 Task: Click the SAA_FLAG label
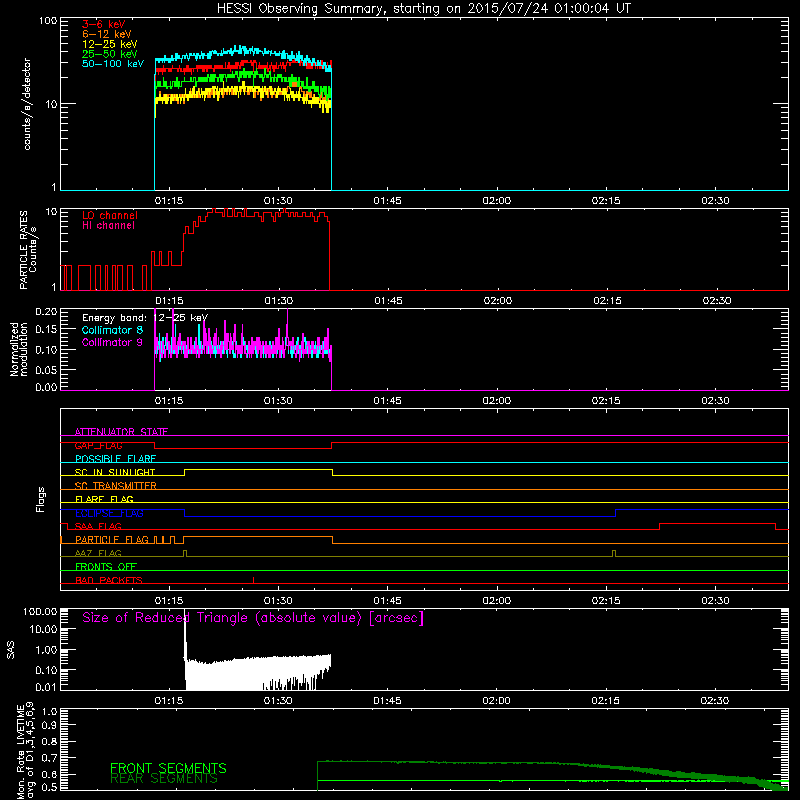(98, 527)
